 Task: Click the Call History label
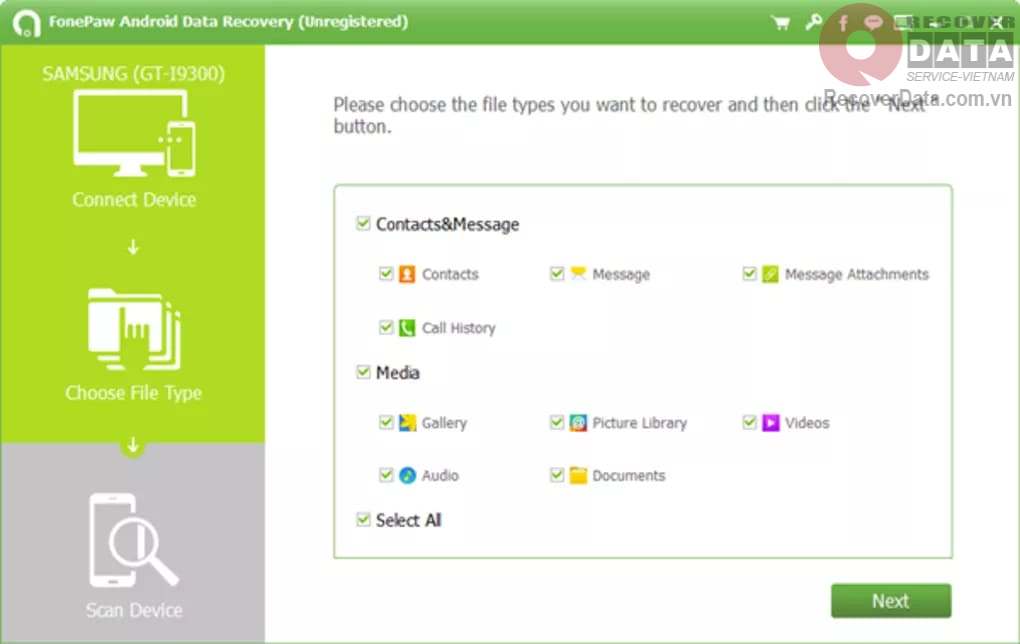pyautogui.click(x=459, y=328)
